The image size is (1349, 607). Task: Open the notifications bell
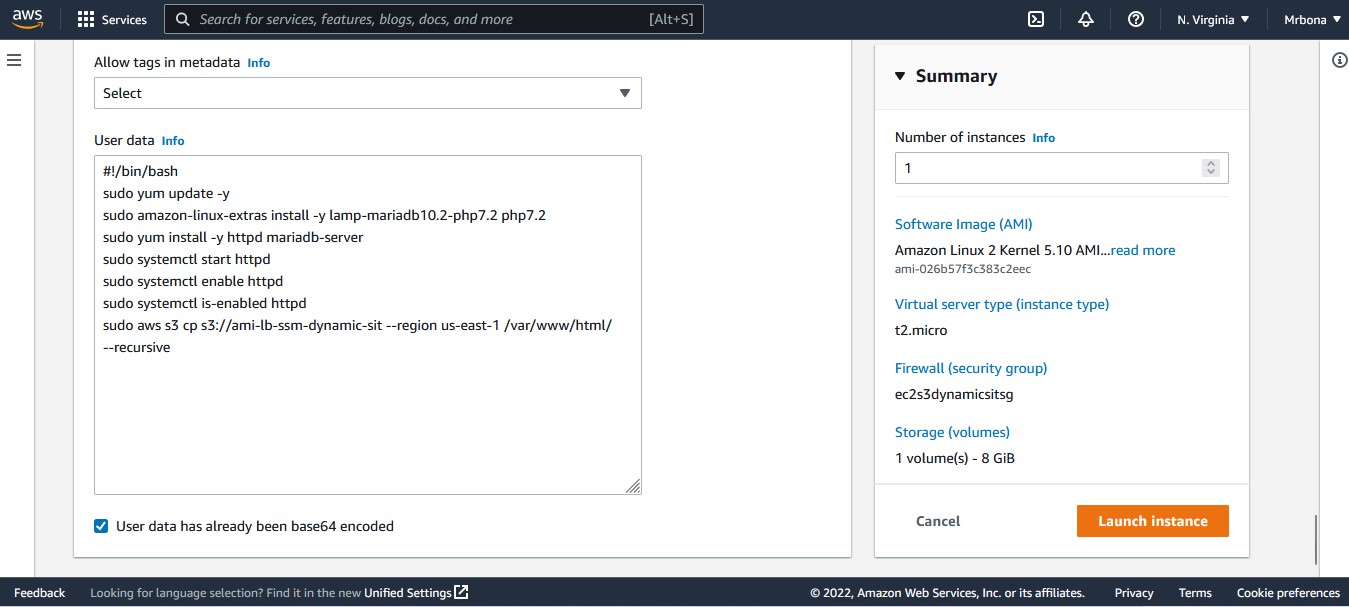pyautogui.click(x=1085, y=18)
